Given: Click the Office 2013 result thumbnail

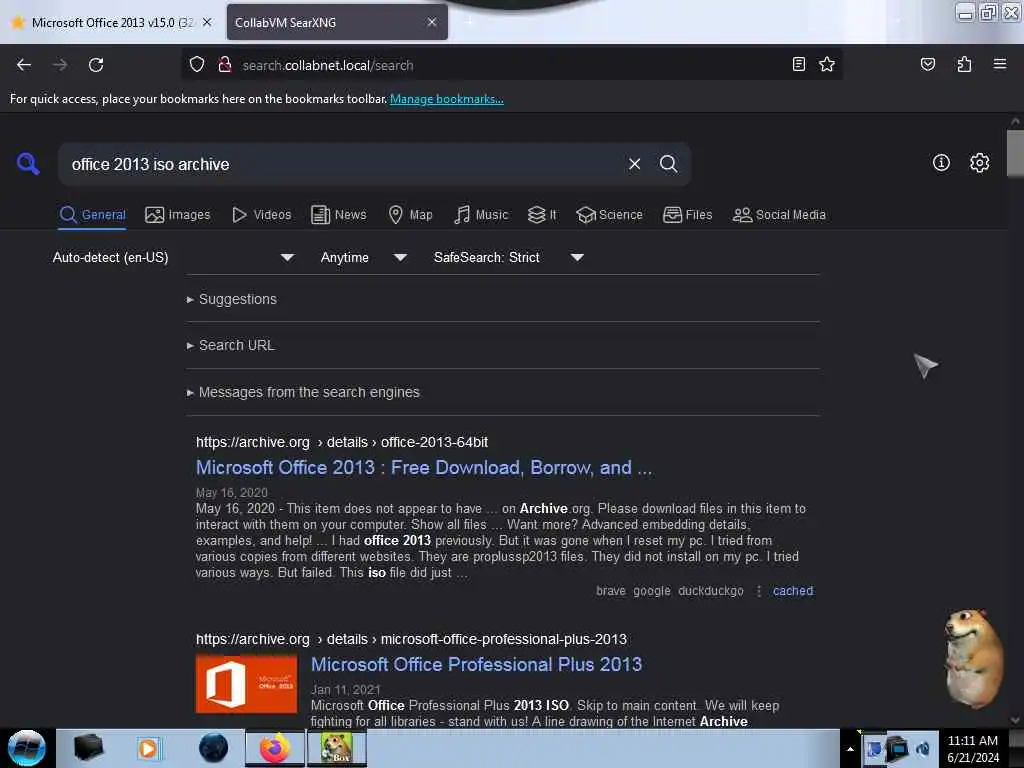Looking at the screenshot, I should click(x=246, y=684).
